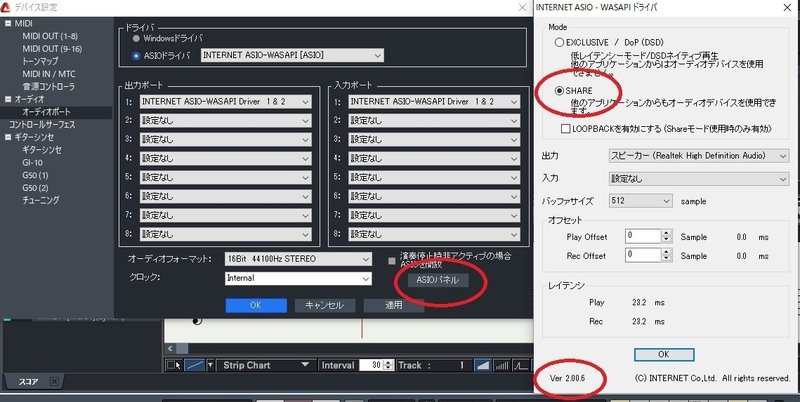Toggle the 演奏停止時非アクティブの場合 checkbox
800x402 pixels.
point(392,261)
